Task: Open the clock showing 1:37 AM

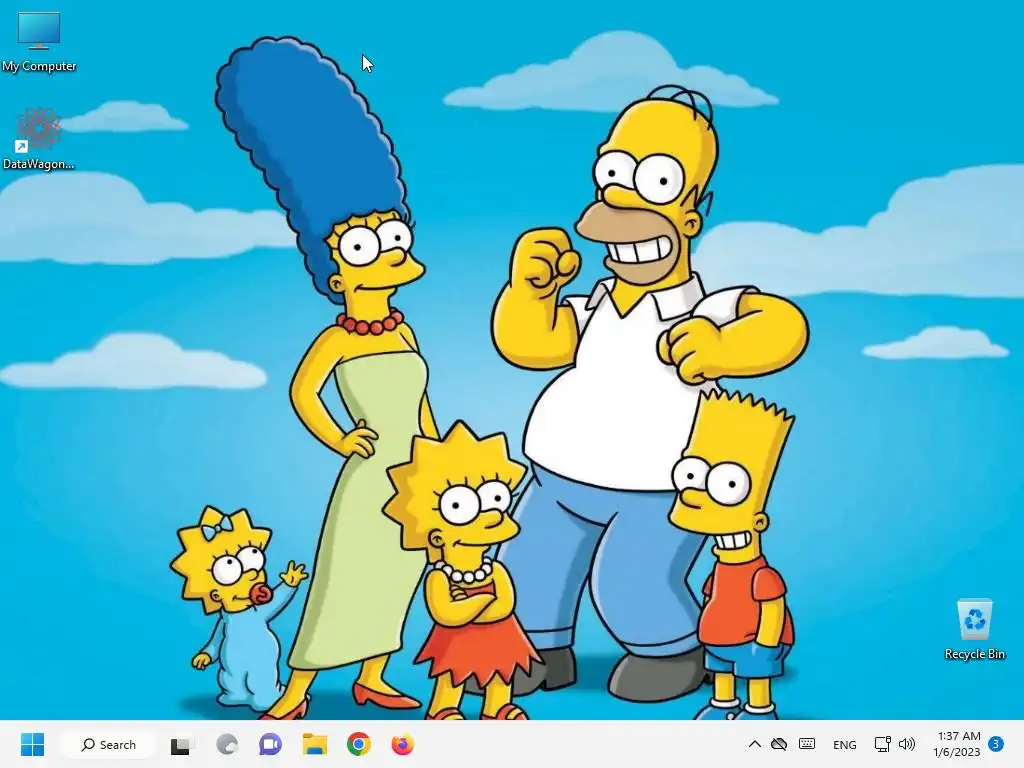Action: [957, 744]
